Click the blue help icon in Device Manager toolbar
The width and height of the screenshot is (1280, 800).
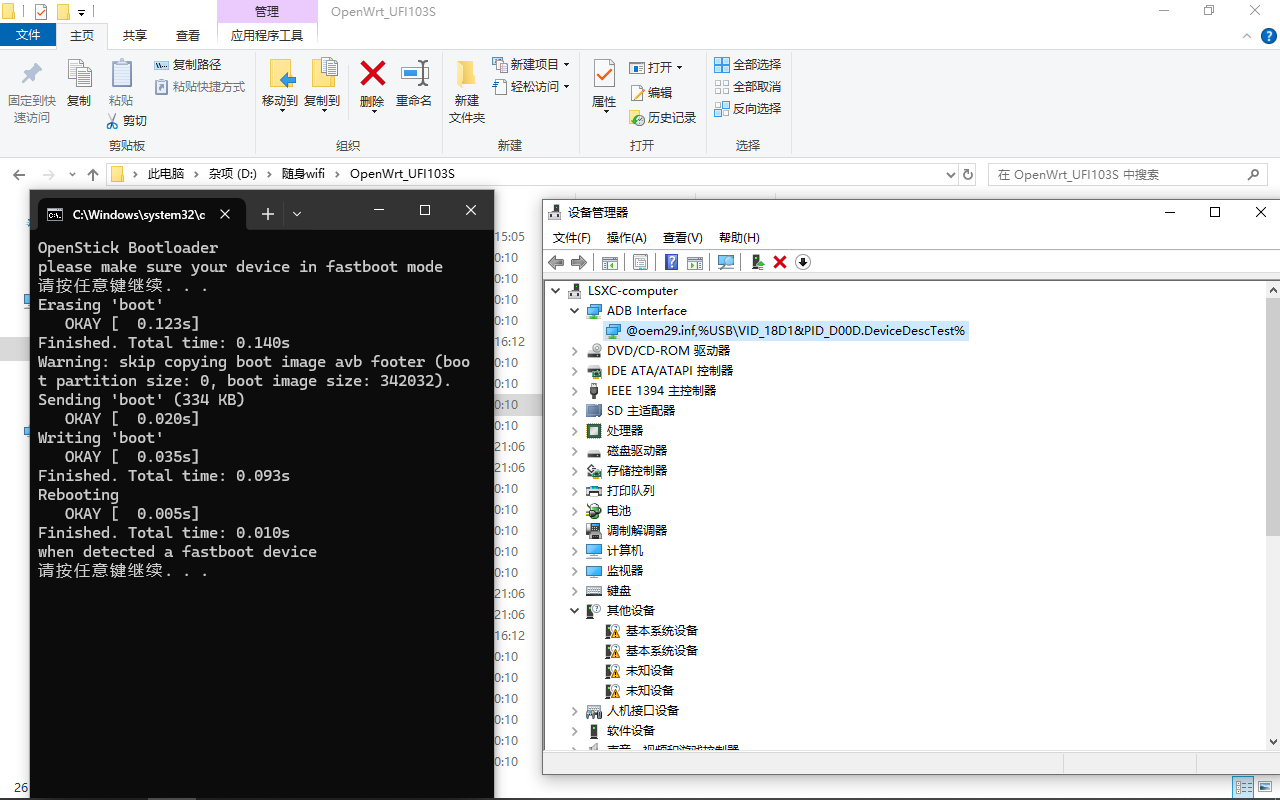tap(671, 262)
